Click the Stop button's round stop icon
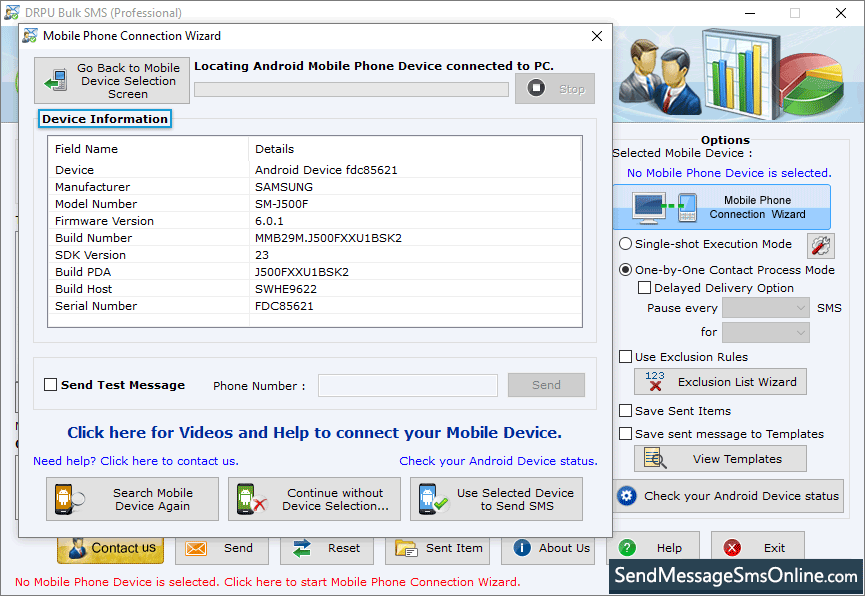865x596 pixels. 536,88
